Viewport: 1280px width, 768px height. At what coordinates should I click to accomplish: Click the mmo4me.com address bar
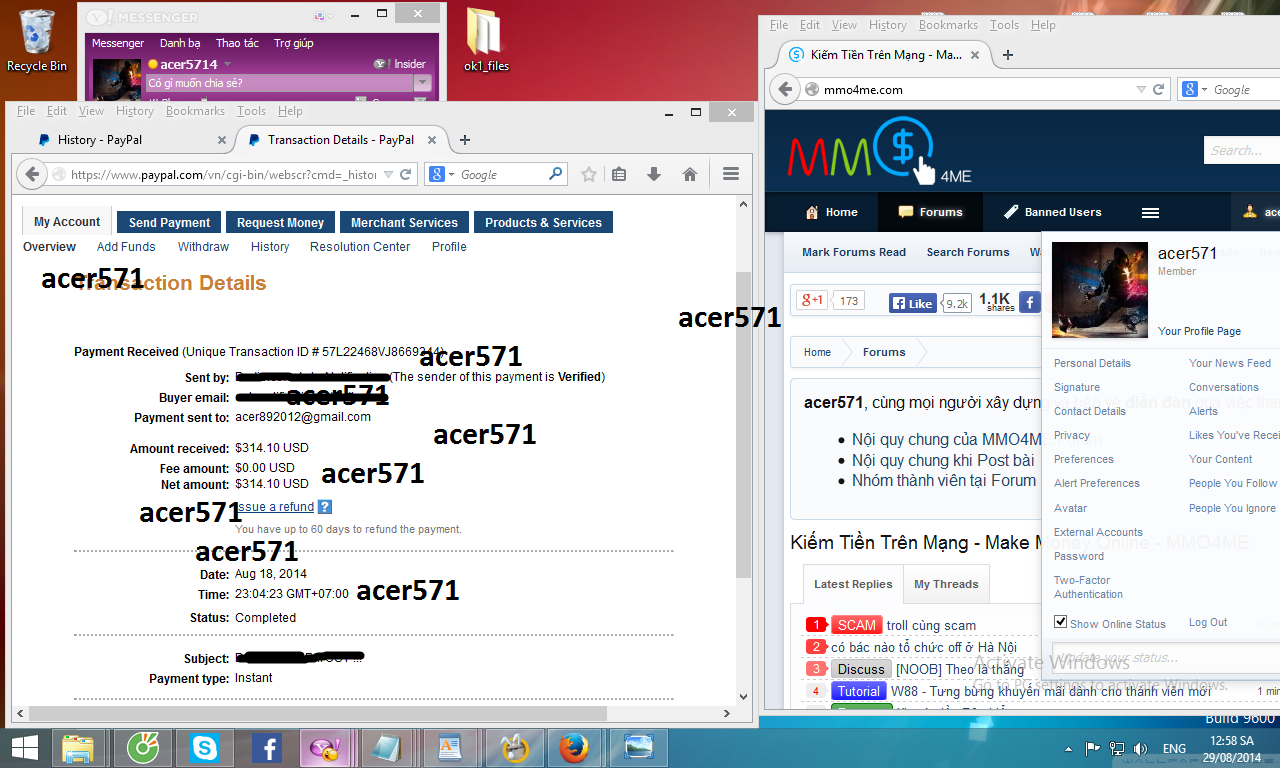(x=977, y=89)
